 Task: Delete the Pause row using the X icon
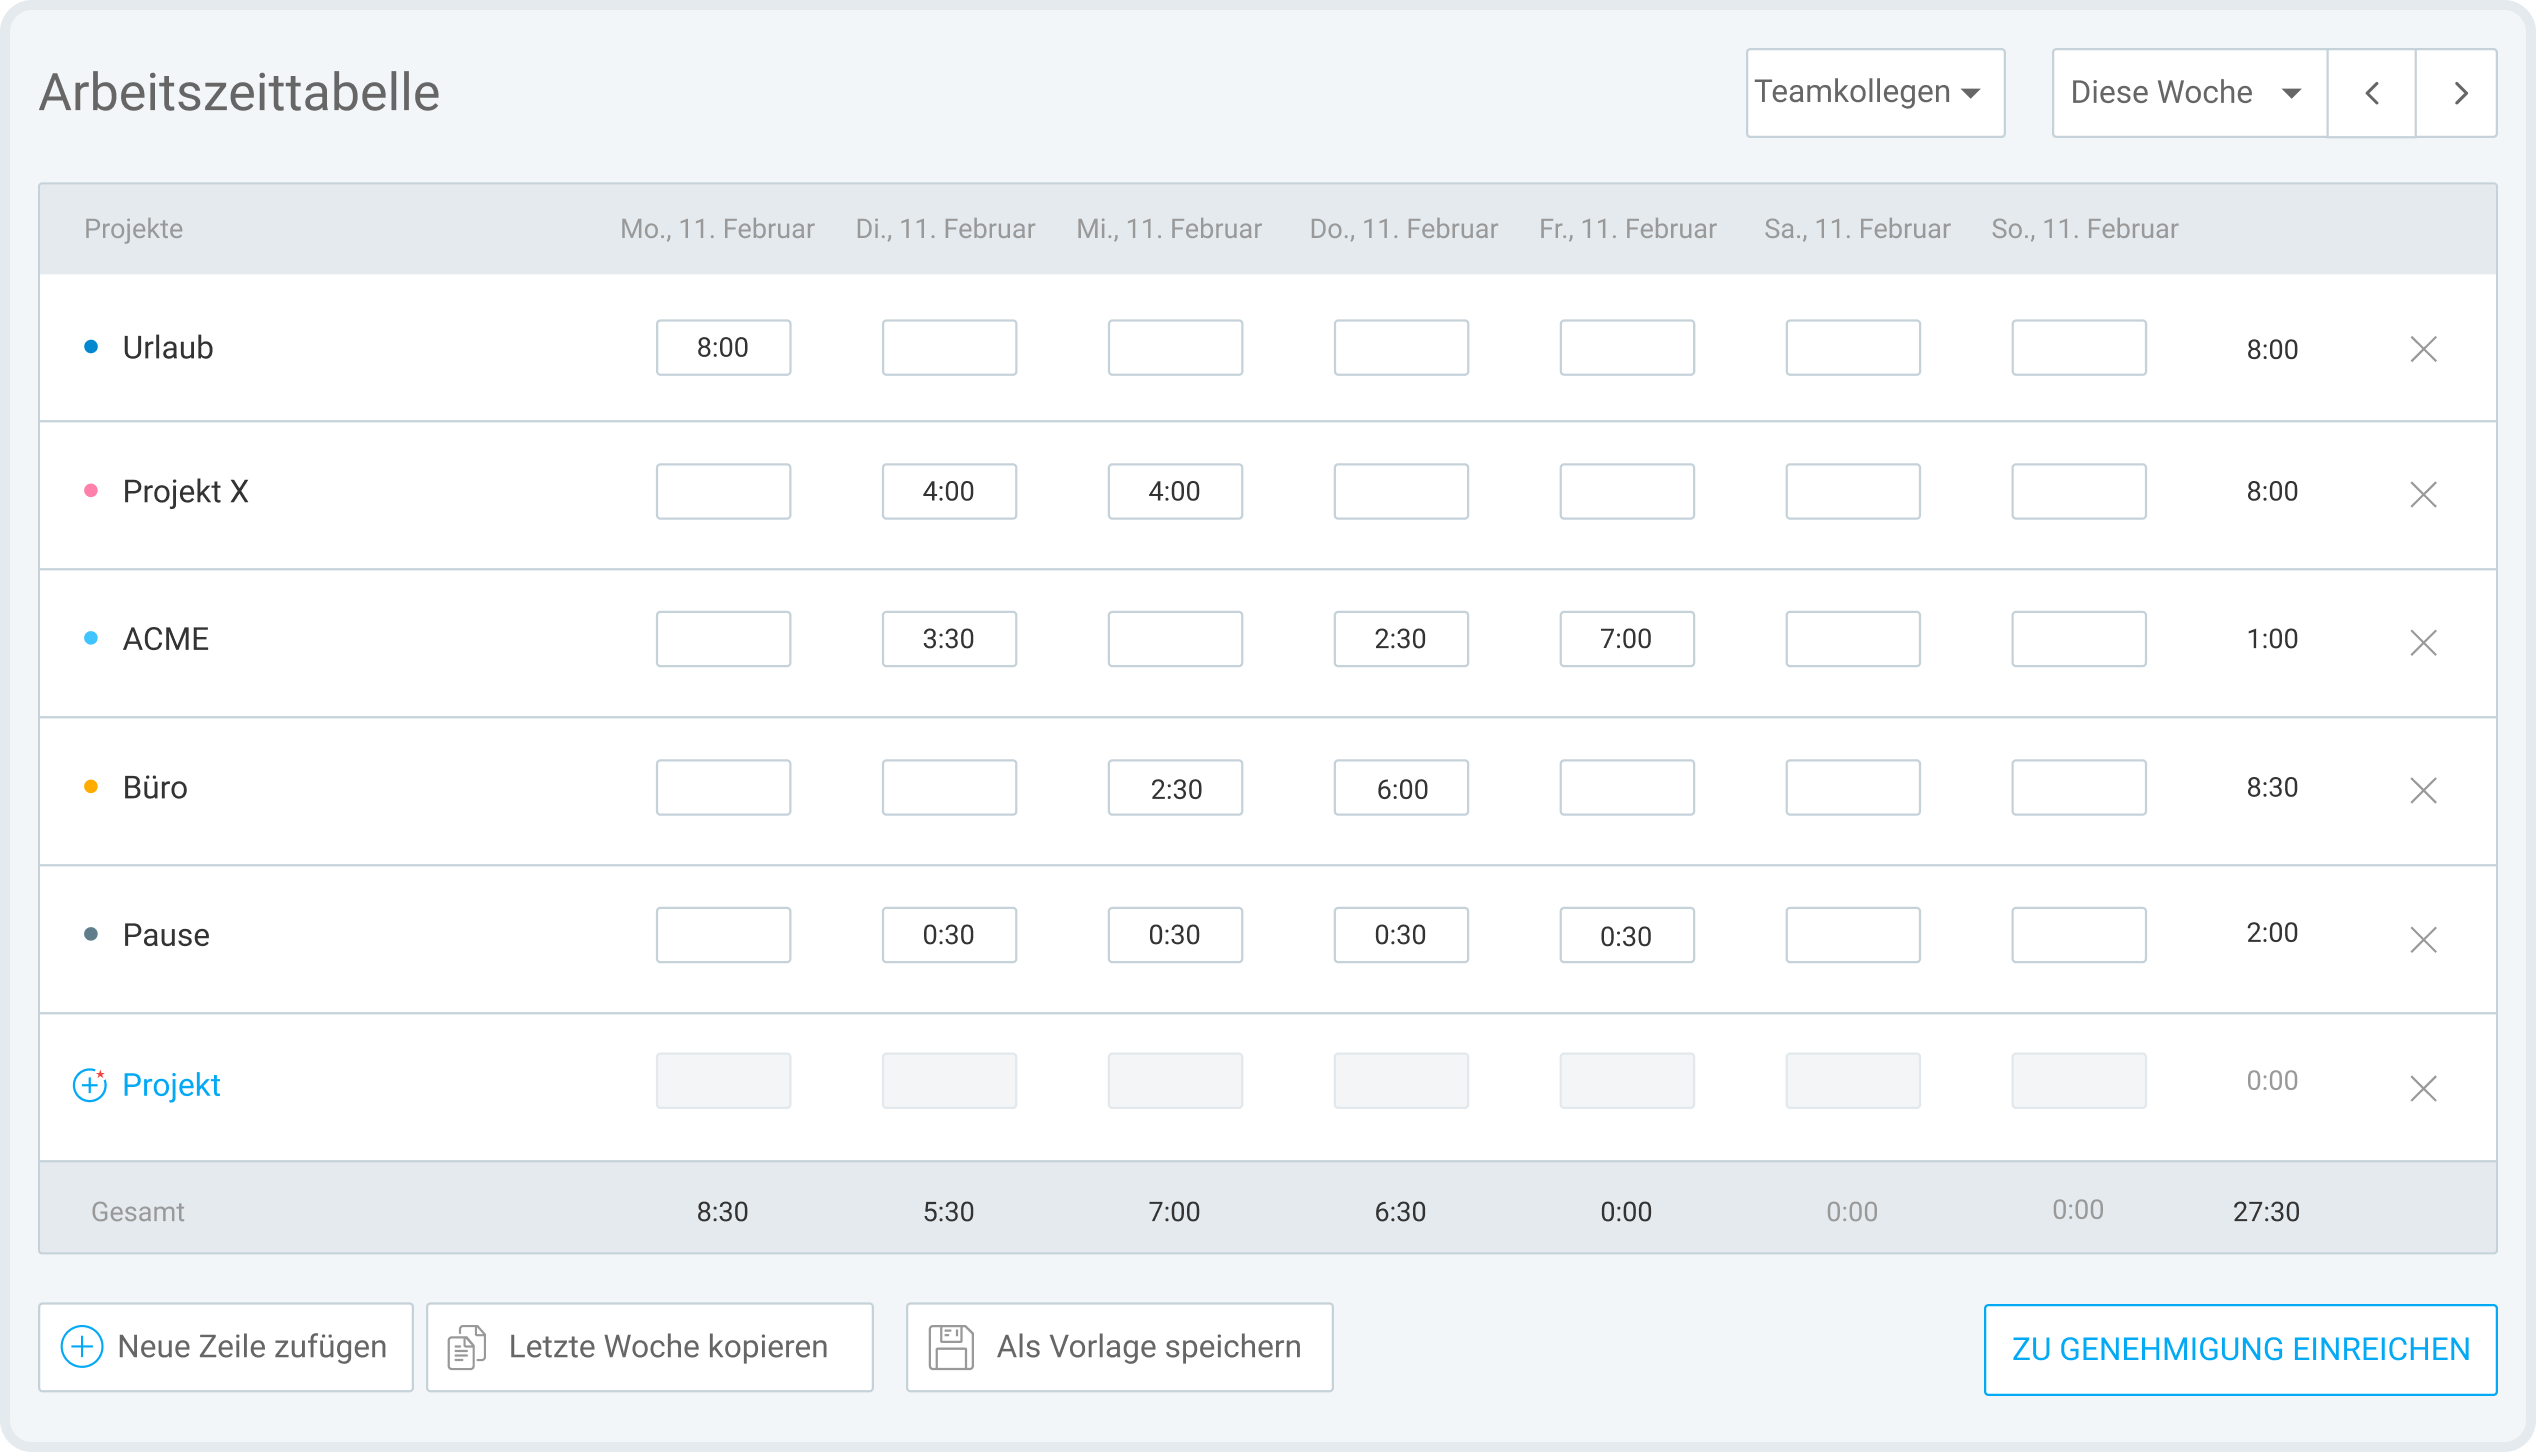pyautogui.click(x=2424, y=939)
